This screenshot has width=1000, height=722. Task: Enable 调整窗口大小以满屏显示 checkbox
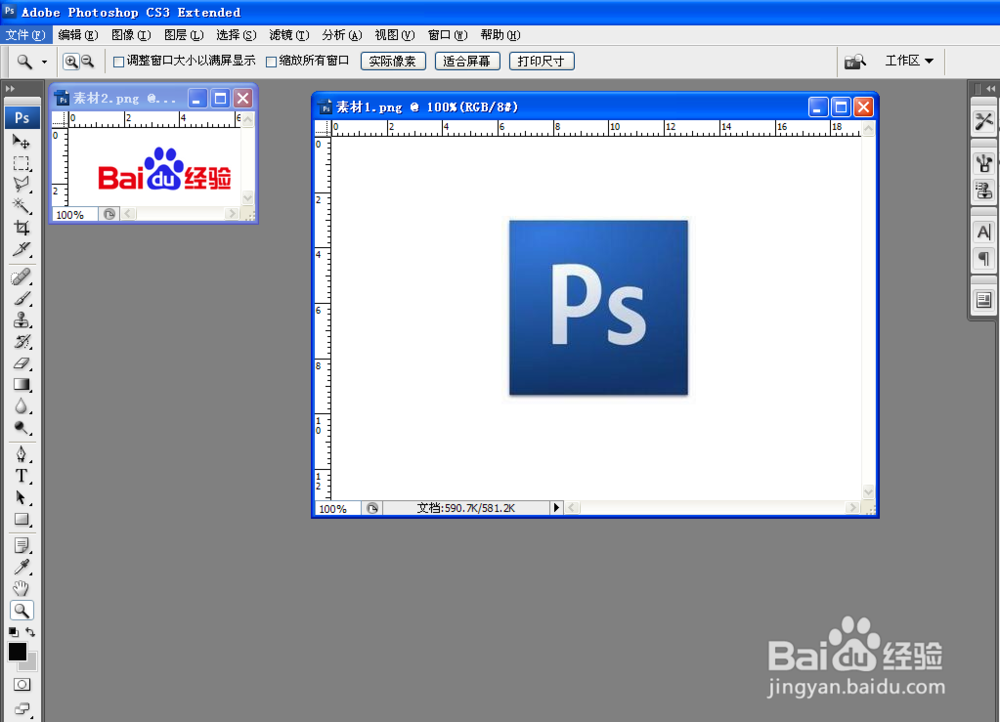pos(117,60)
